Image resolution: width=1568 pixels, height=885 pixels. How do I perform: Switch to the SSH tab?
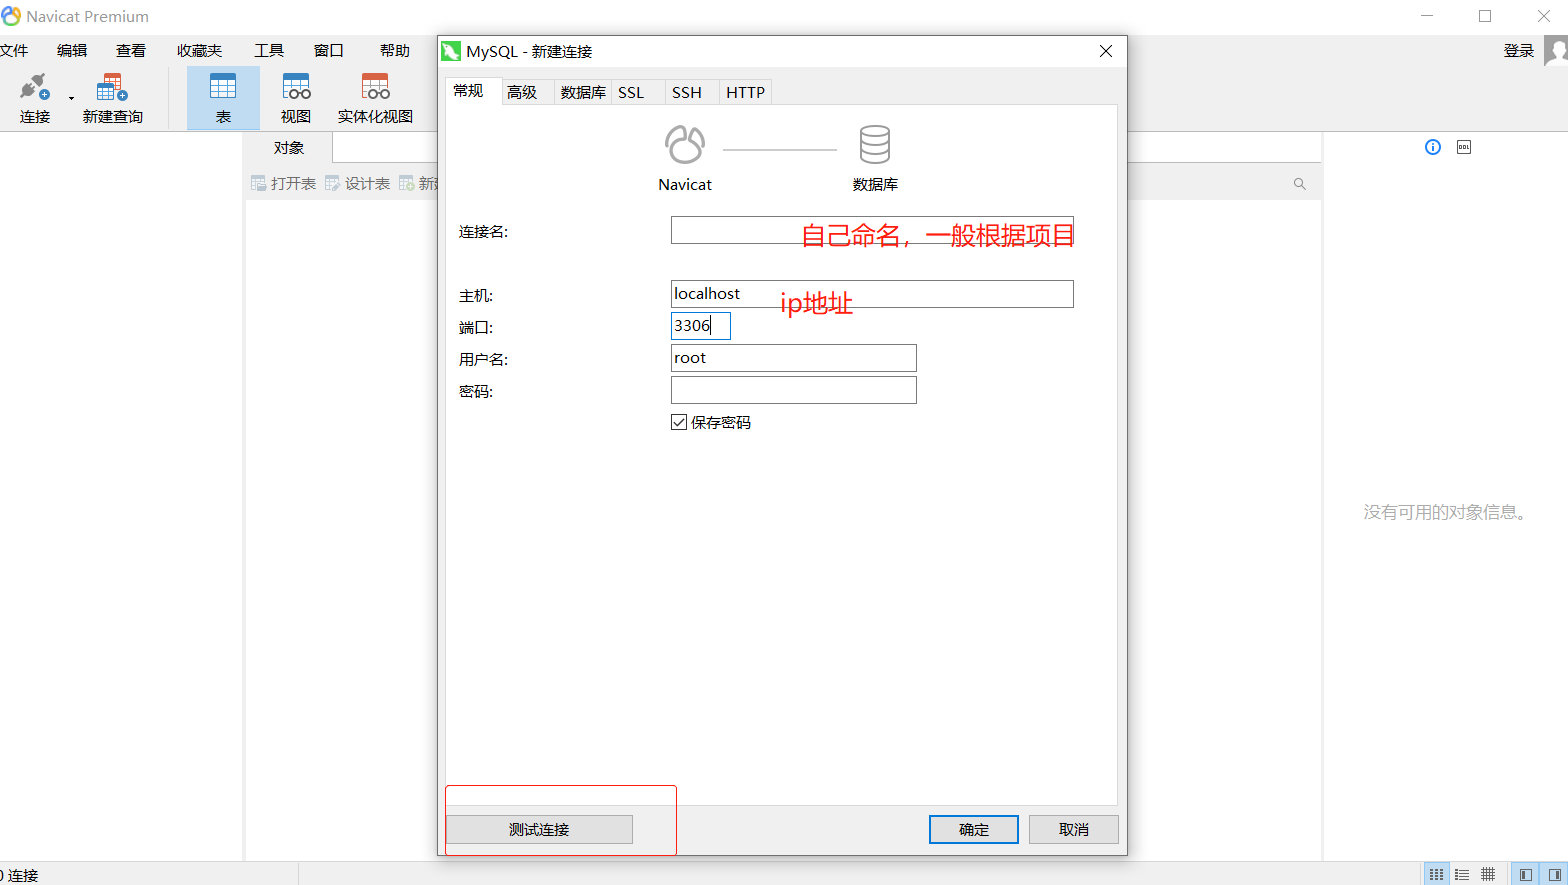(687, 92)
